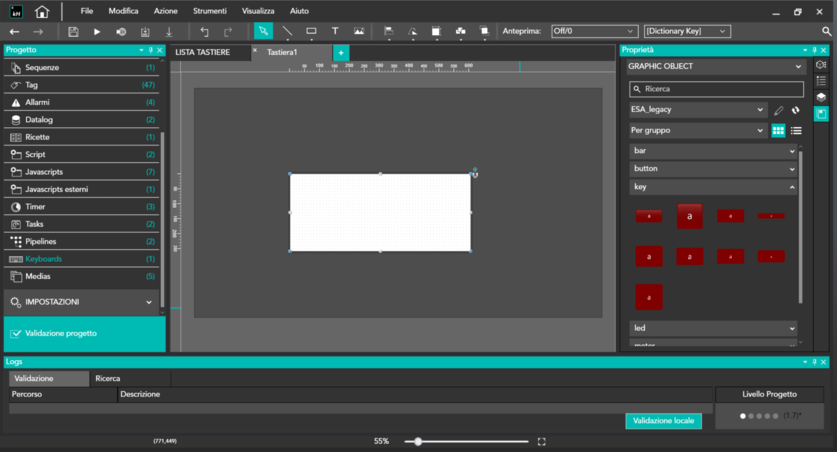Close the LISTA TASTIERE tab

click(x=255, y=50)
